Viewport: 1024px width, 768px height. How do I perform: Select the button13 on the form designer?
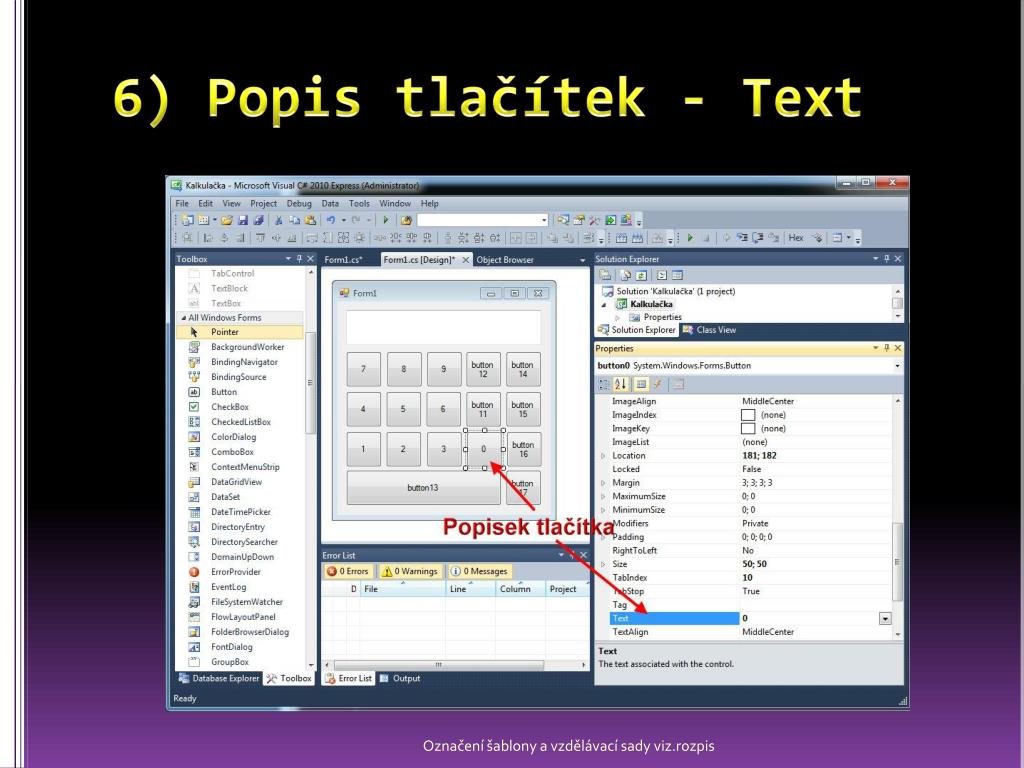[x=423, y=488]
